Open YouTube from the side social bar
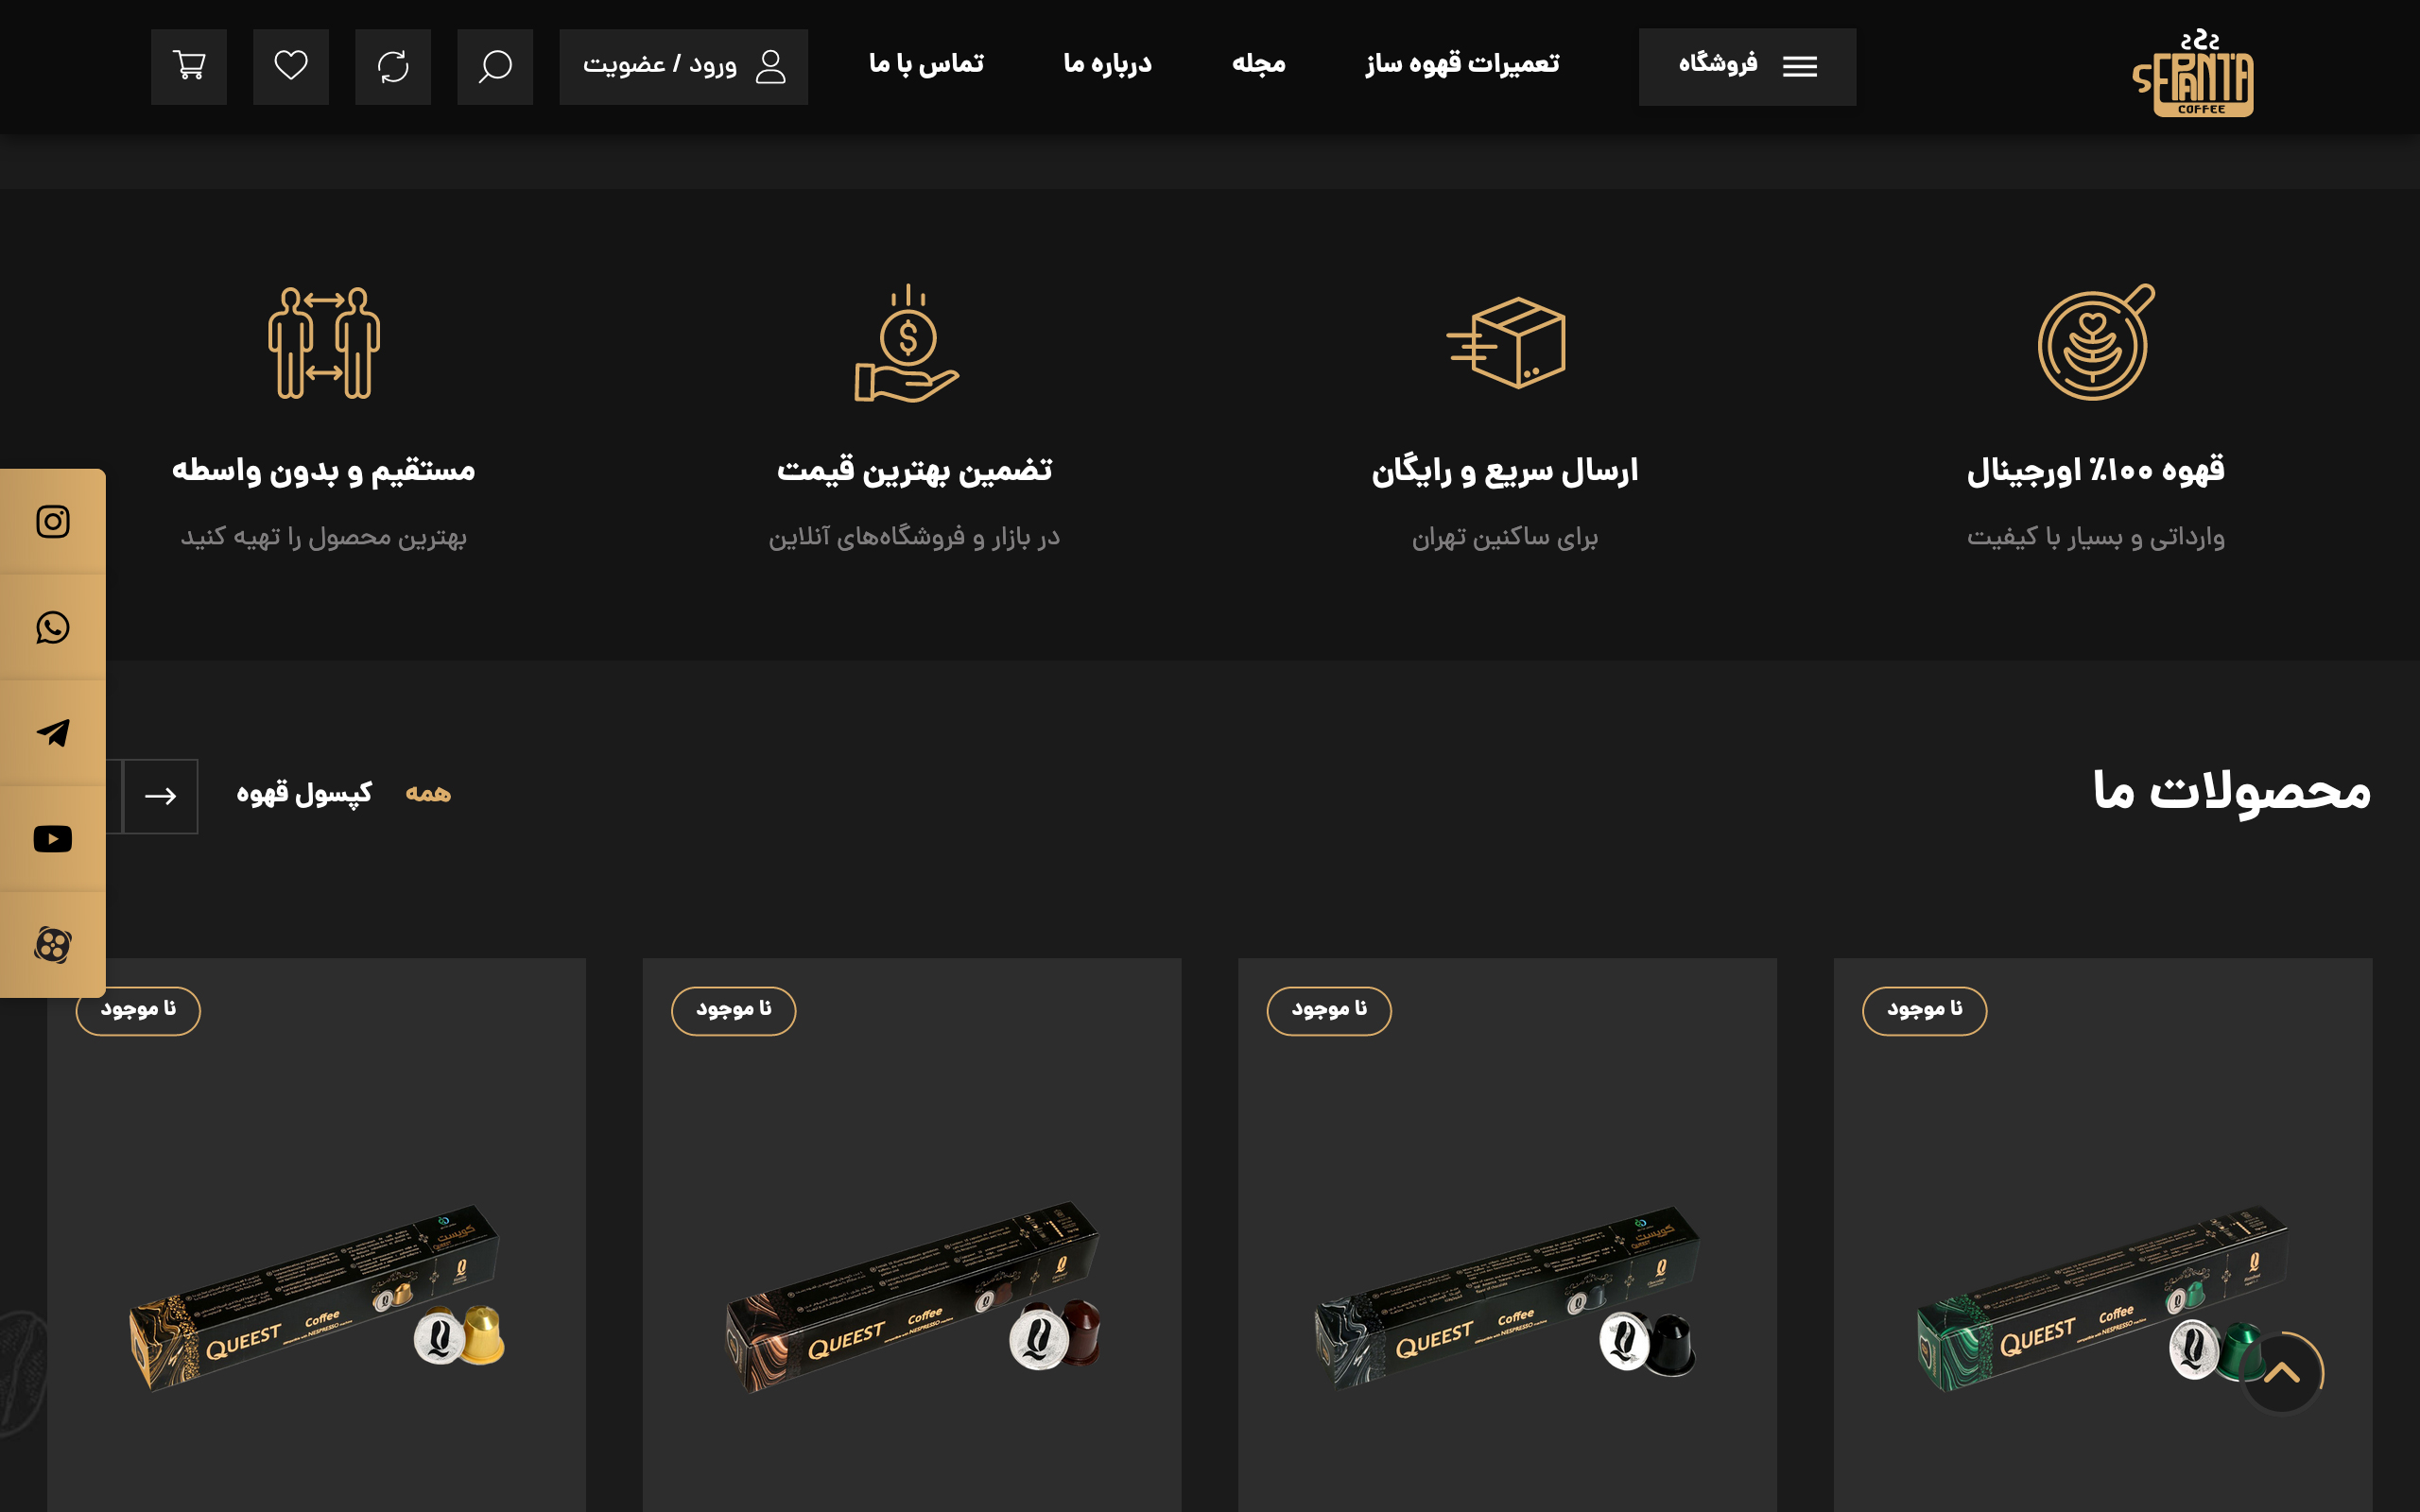Image resolution: width=2420 pixels, height=1512 pixels. click(x=52, y=839)
